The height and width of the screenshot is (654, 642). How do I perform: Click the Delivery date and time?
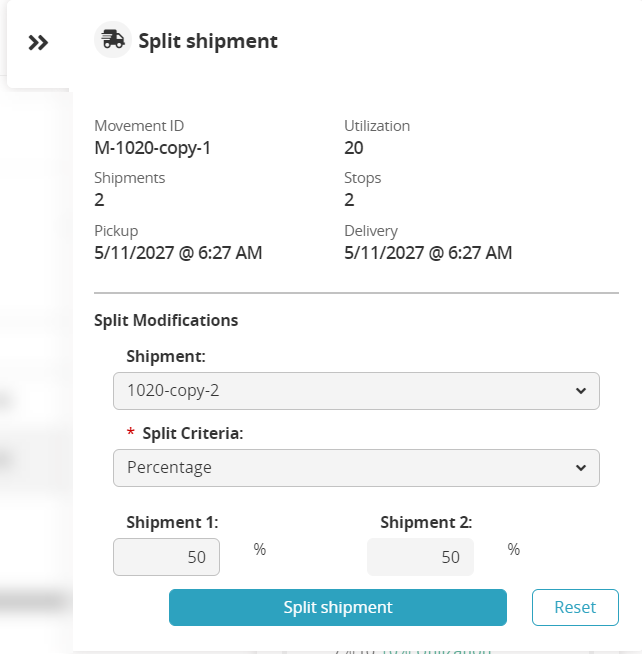(428, 253)
